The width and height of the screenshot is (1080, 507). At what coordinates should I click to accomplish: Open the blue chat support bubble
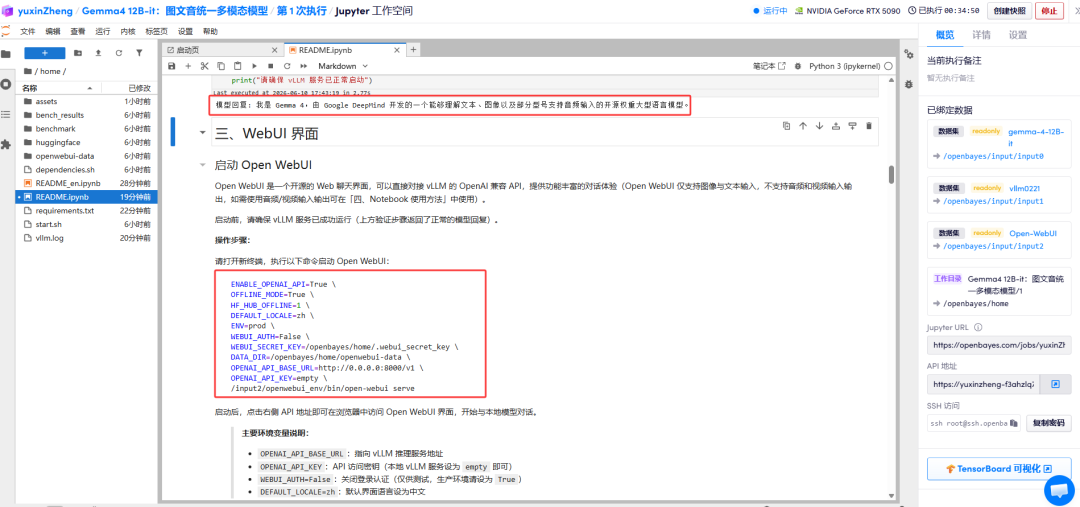(1059, 489)
